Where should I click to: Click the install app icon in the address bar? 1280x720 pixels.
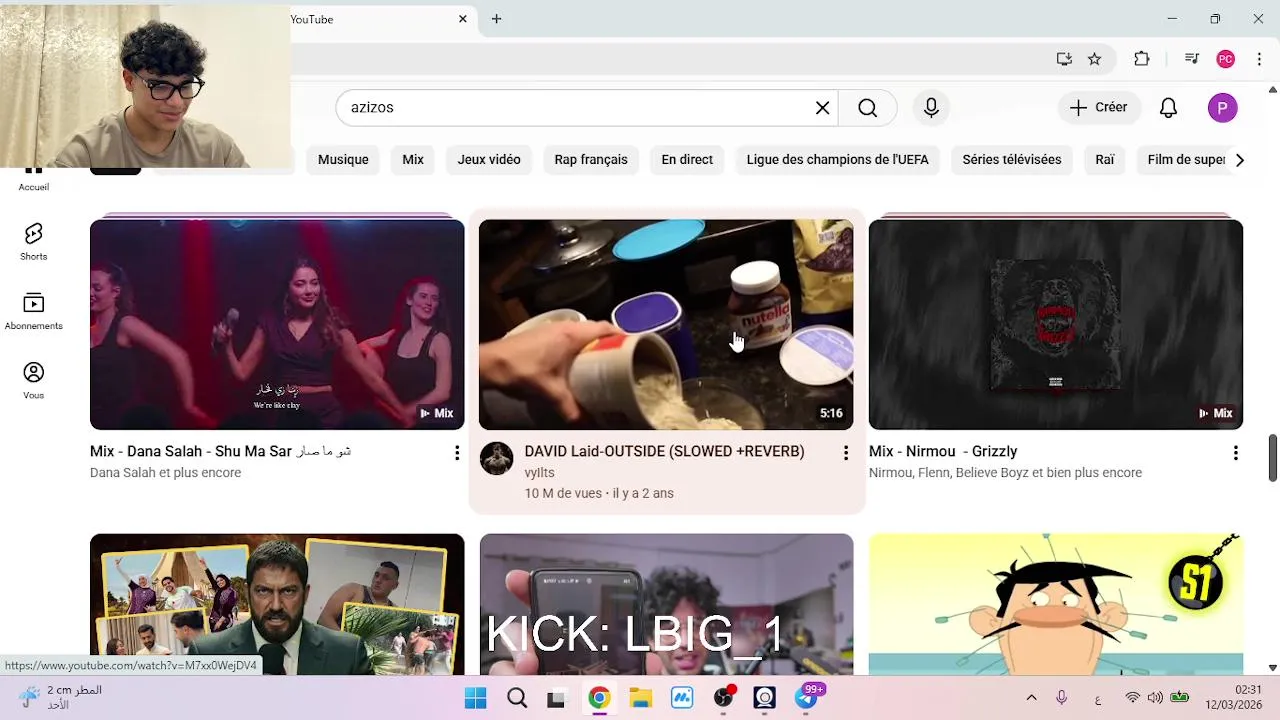click(1064, 59)
